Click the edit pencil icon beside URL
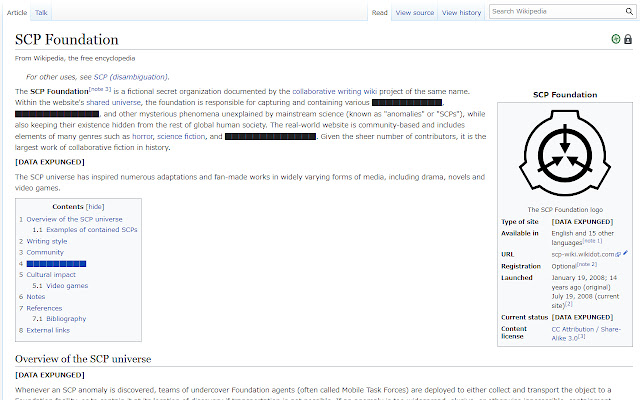 [626, 253]
